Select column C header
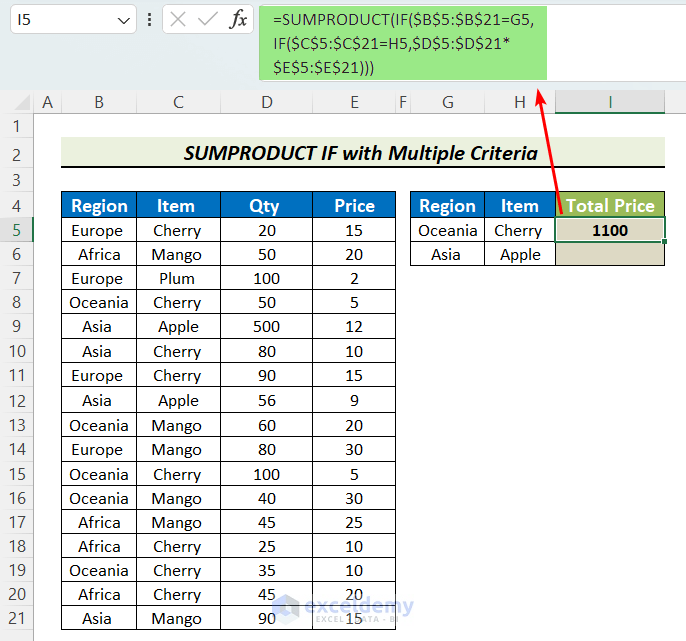This screenshot has height=641, width=686. point(178,102)
